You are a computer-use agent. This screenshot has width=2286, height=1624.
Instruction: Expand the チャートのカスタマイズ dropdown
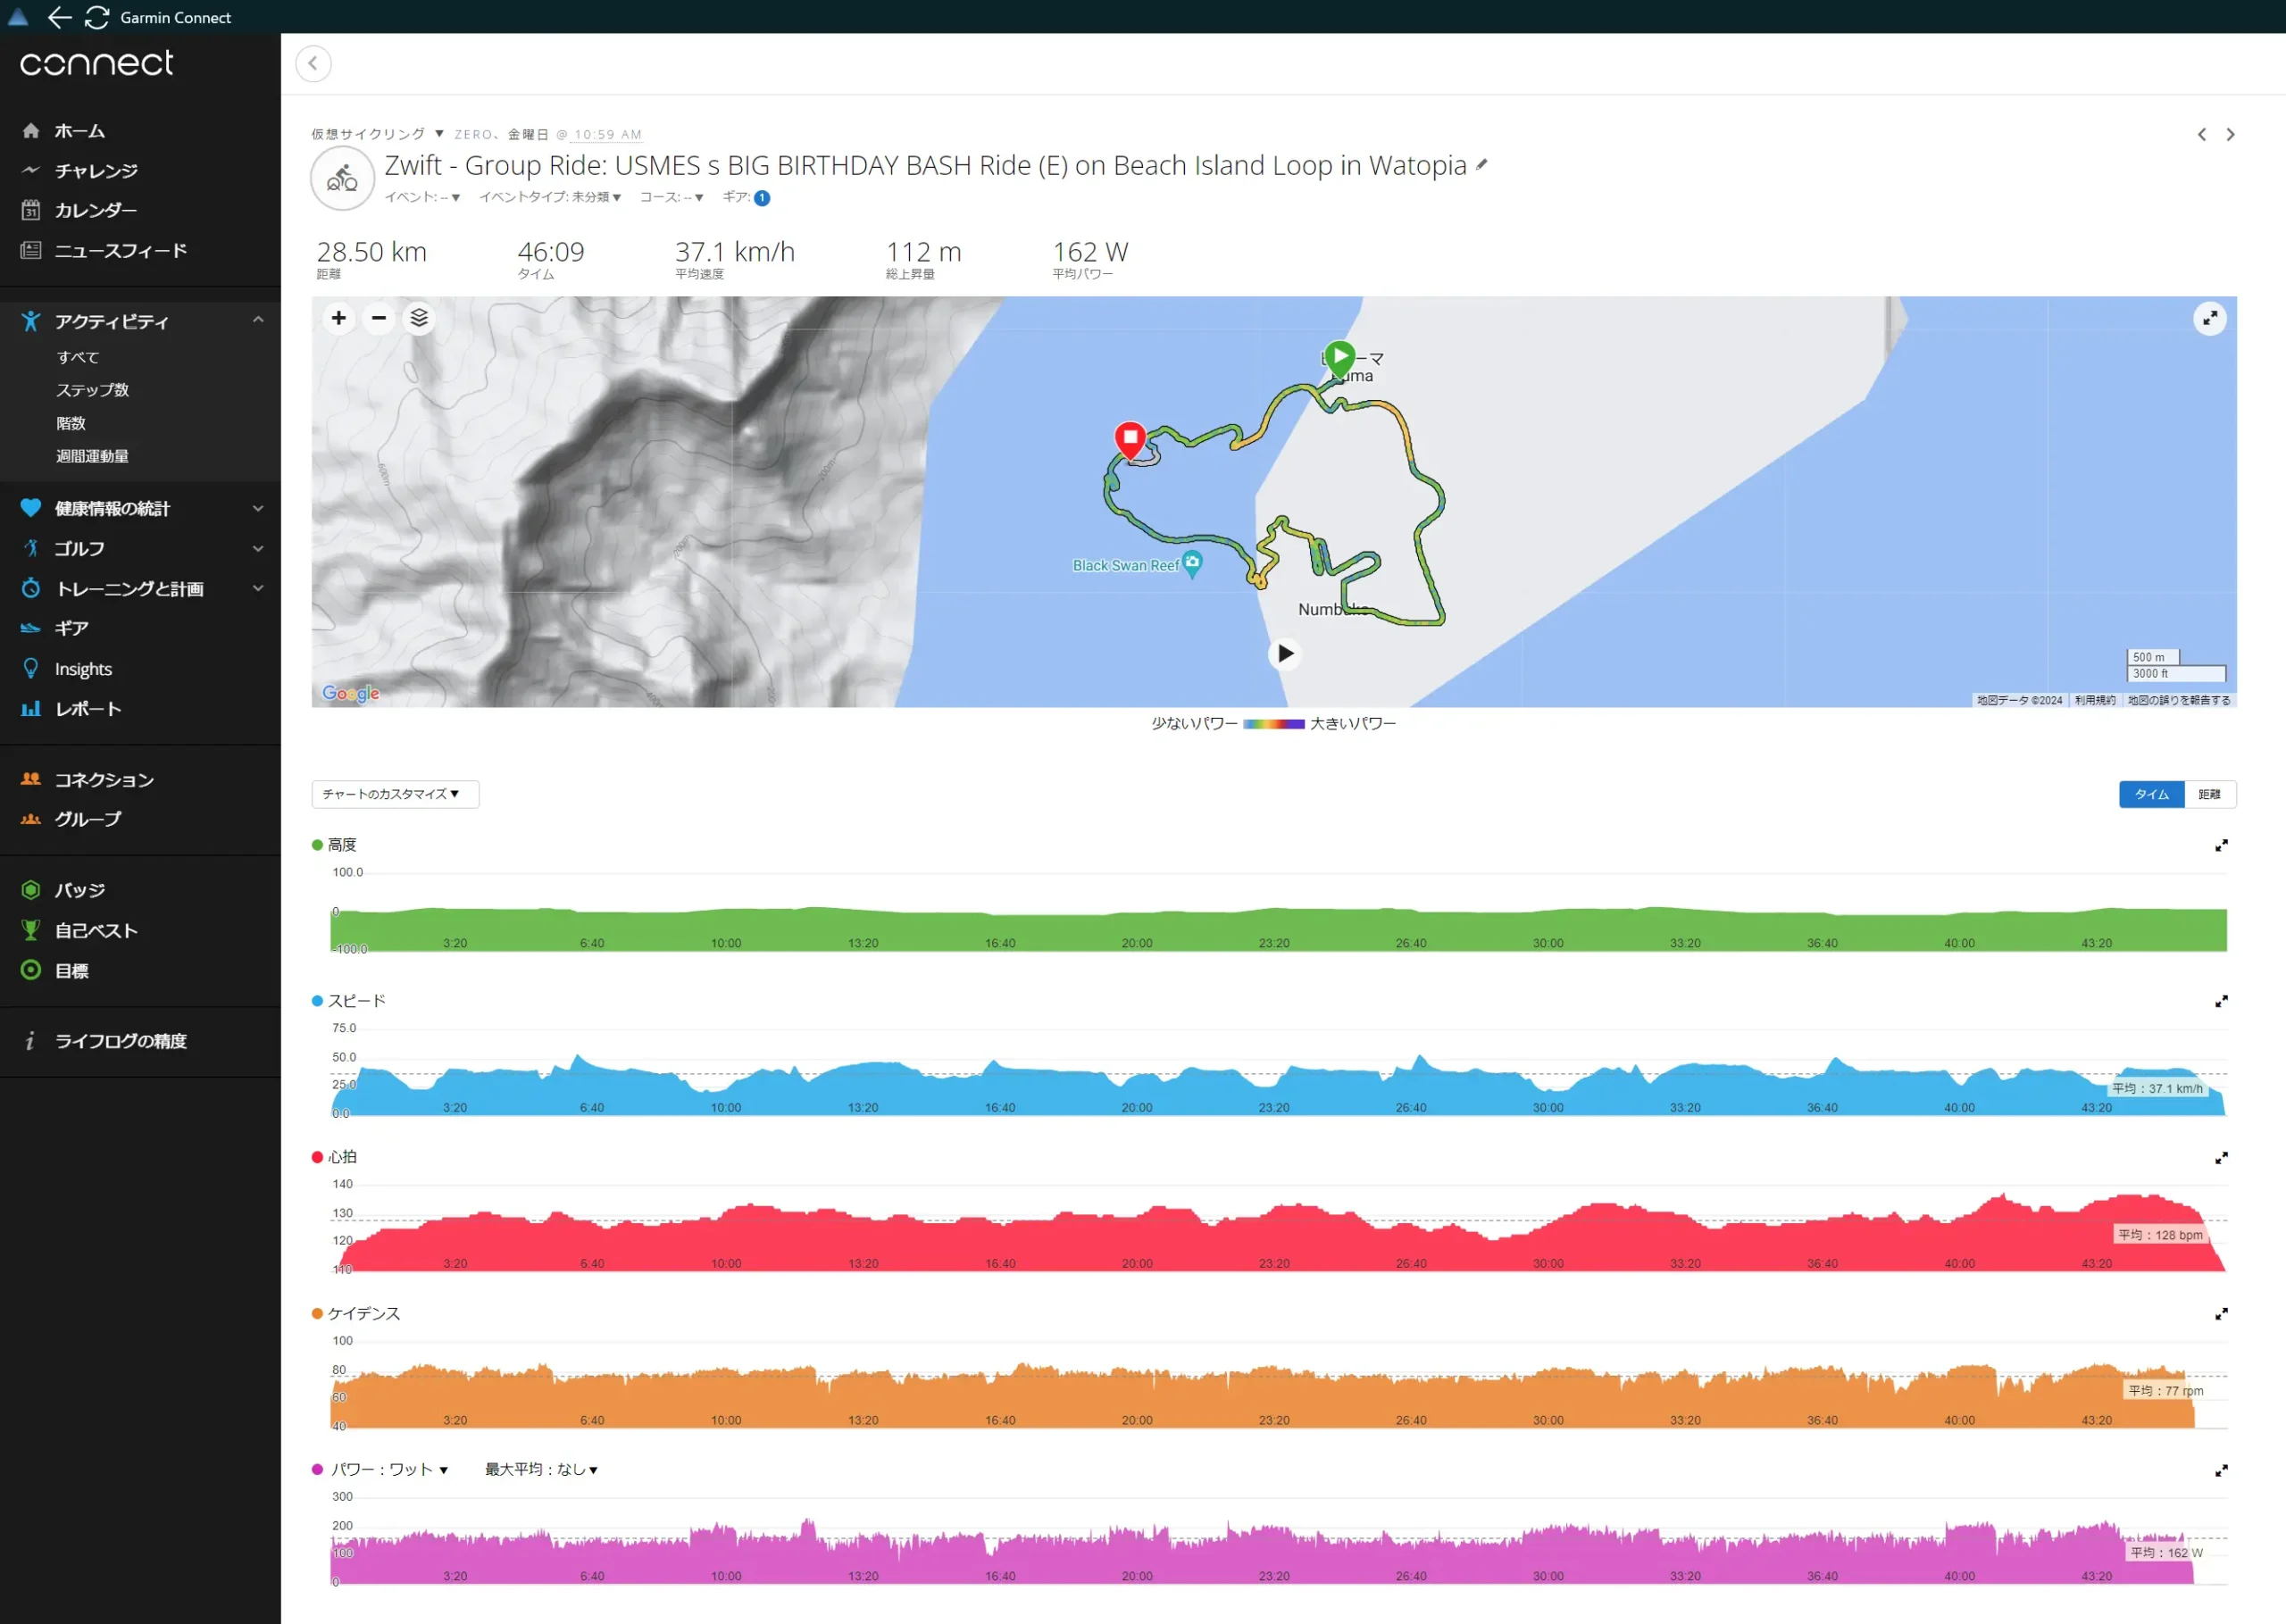coord(388,795)
